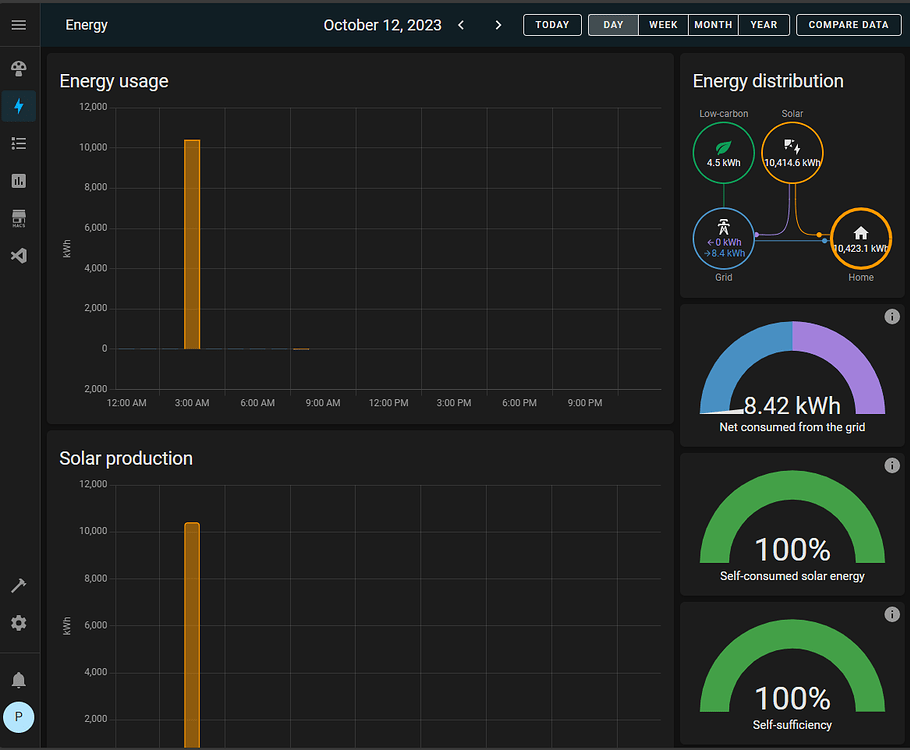Show notifications via bell icon
This screenshot has height=750, width=910.
pos(19,680)
